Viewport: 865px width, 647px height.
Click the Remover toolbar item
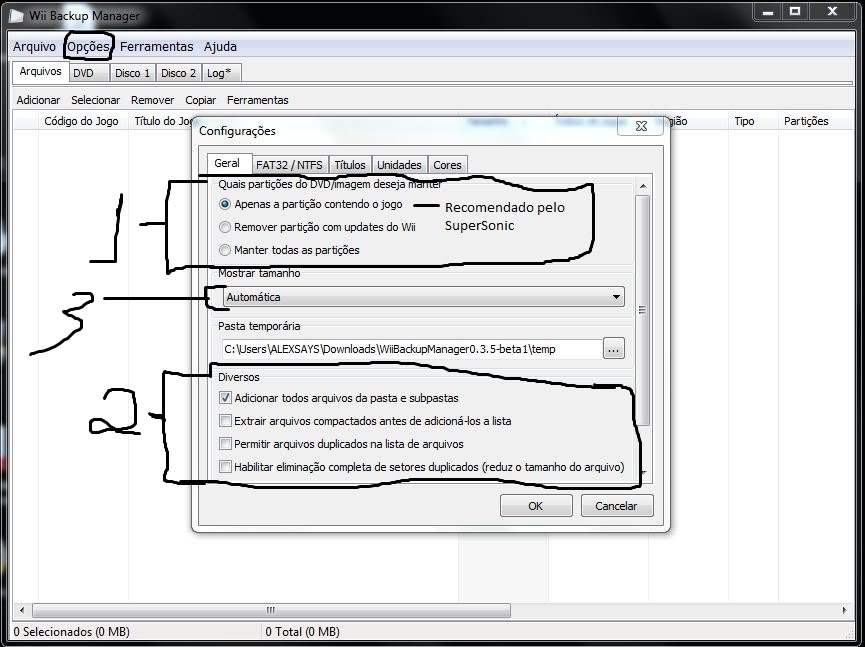[x=152, y=100]
